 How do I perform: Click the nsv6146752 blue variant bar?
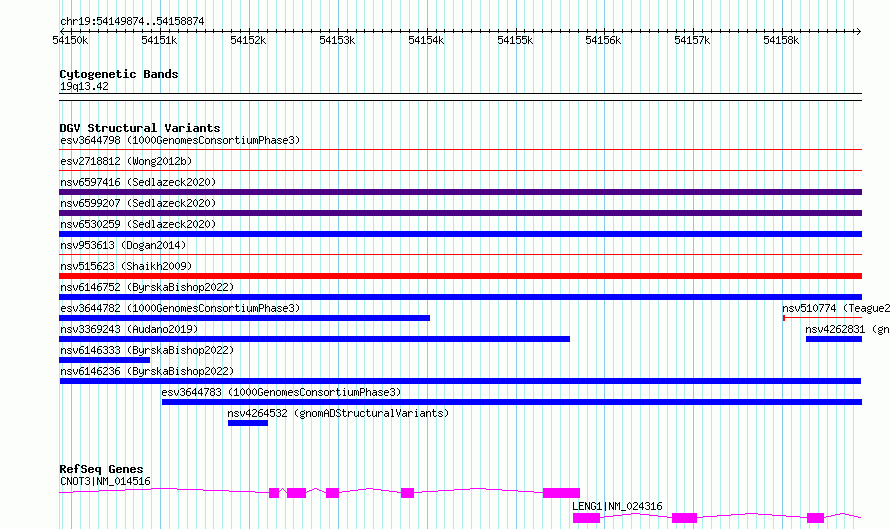tap(460, 297)
